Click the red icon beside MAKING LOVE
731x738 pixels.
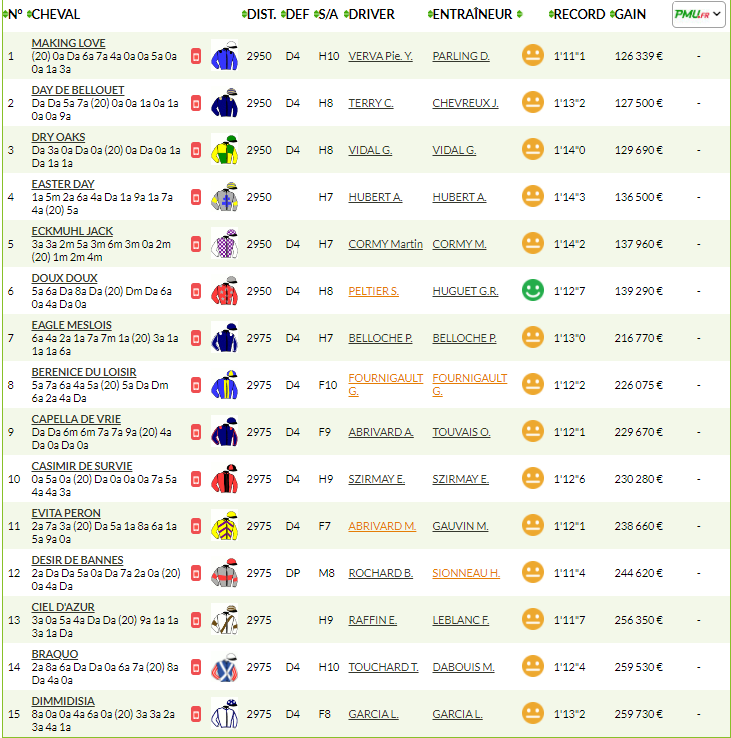[x=196, y=56]
